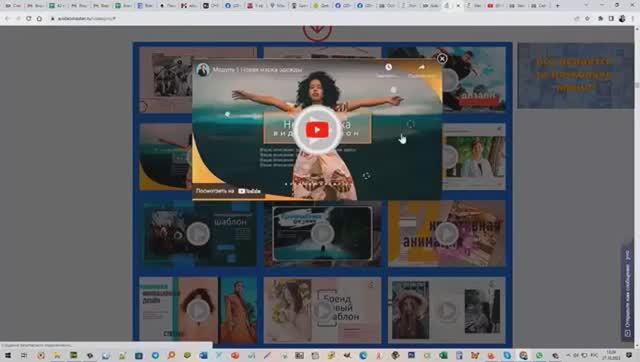Go to the browser home page

point(39,18)
